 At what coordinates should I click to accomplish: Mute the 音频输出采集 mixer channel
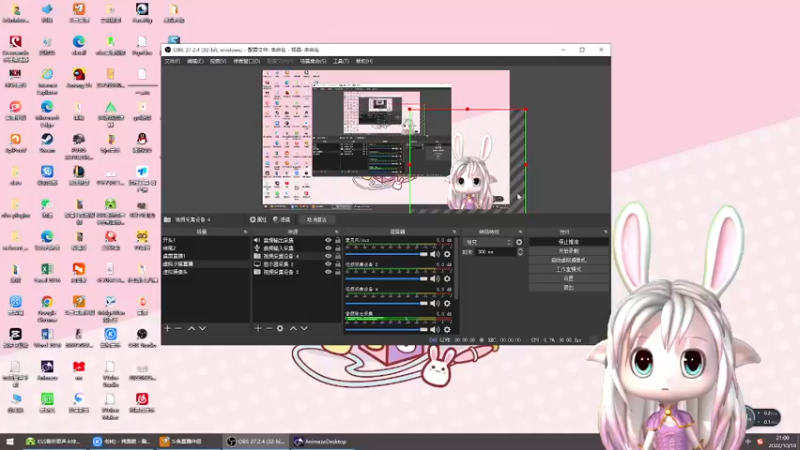(x=435, y=329)
